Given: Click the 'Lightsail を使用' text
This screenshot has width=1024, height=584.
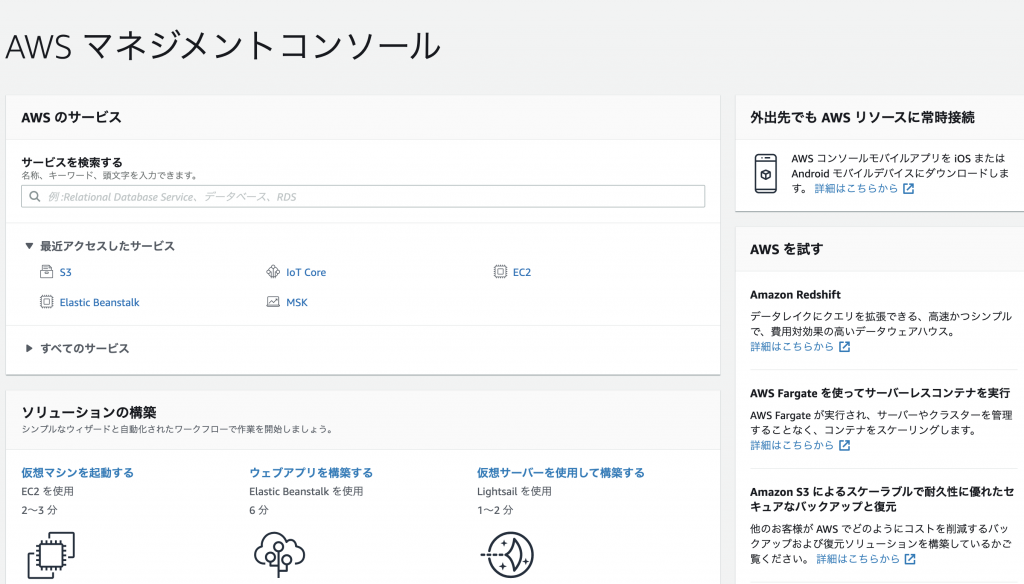Looking at the screenshot, I should [514, 491].
